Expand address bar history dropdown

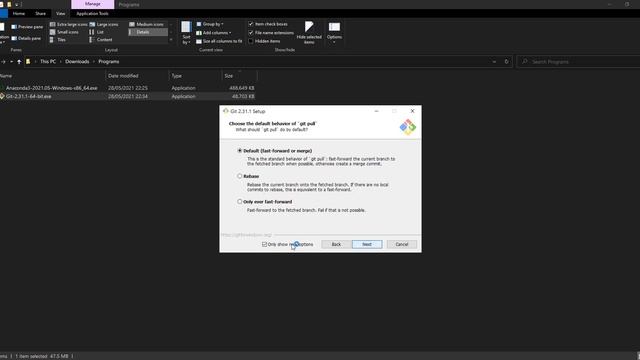(x=494, y=62)
